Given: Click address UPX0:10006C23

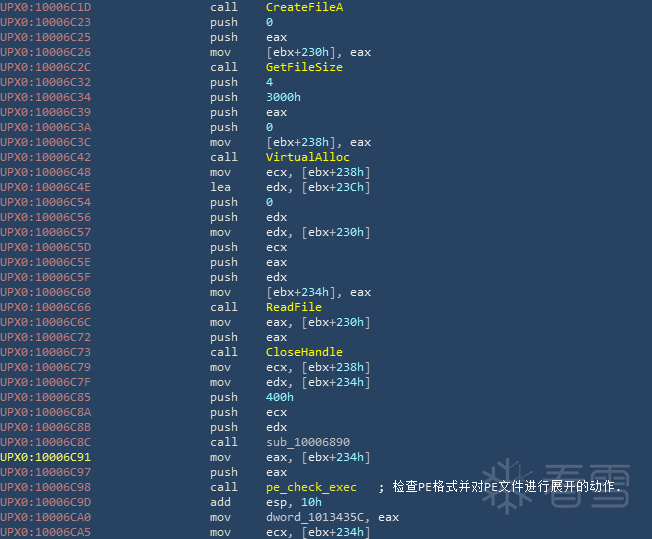Looking at the screenshot, I should (45, 22).
